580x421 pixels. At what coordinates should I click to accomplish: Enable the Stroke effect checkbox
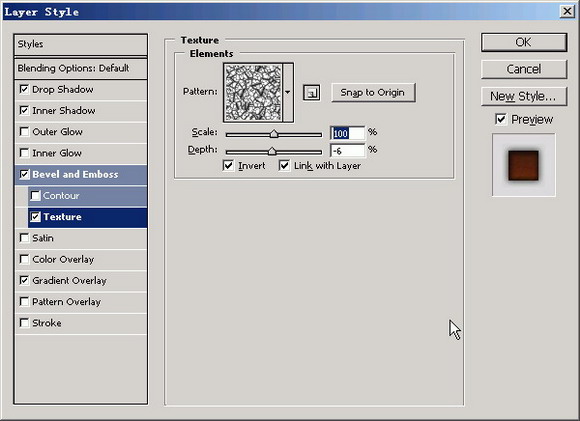[24, 323]
